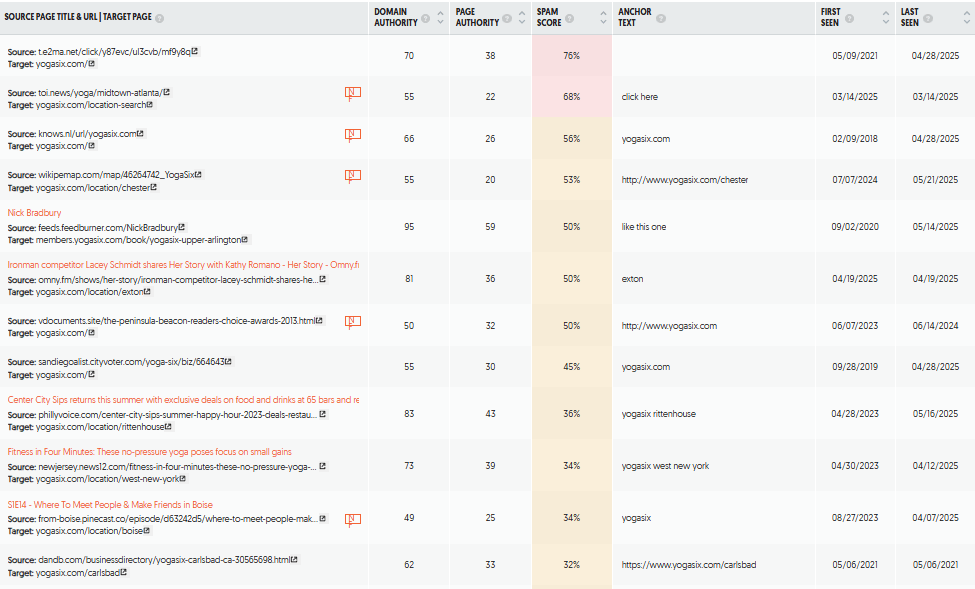The width and height of the screenshot is (975, 589).
Task: Open external link icon beside yogasix.com/carlsbad target
Action: coord(124,572)
